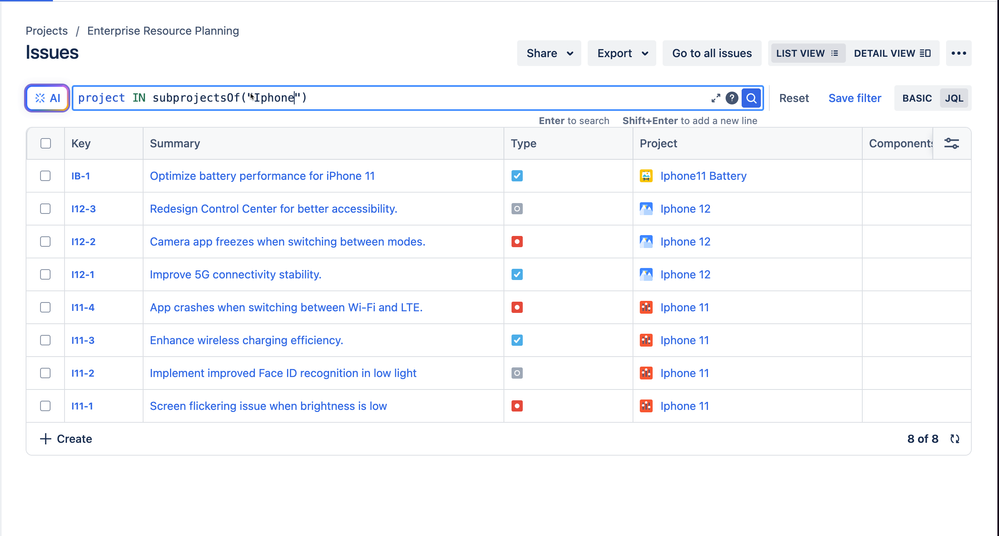
Task: Tick the select-all checkbox in the table header
Action: coord(46,143)
